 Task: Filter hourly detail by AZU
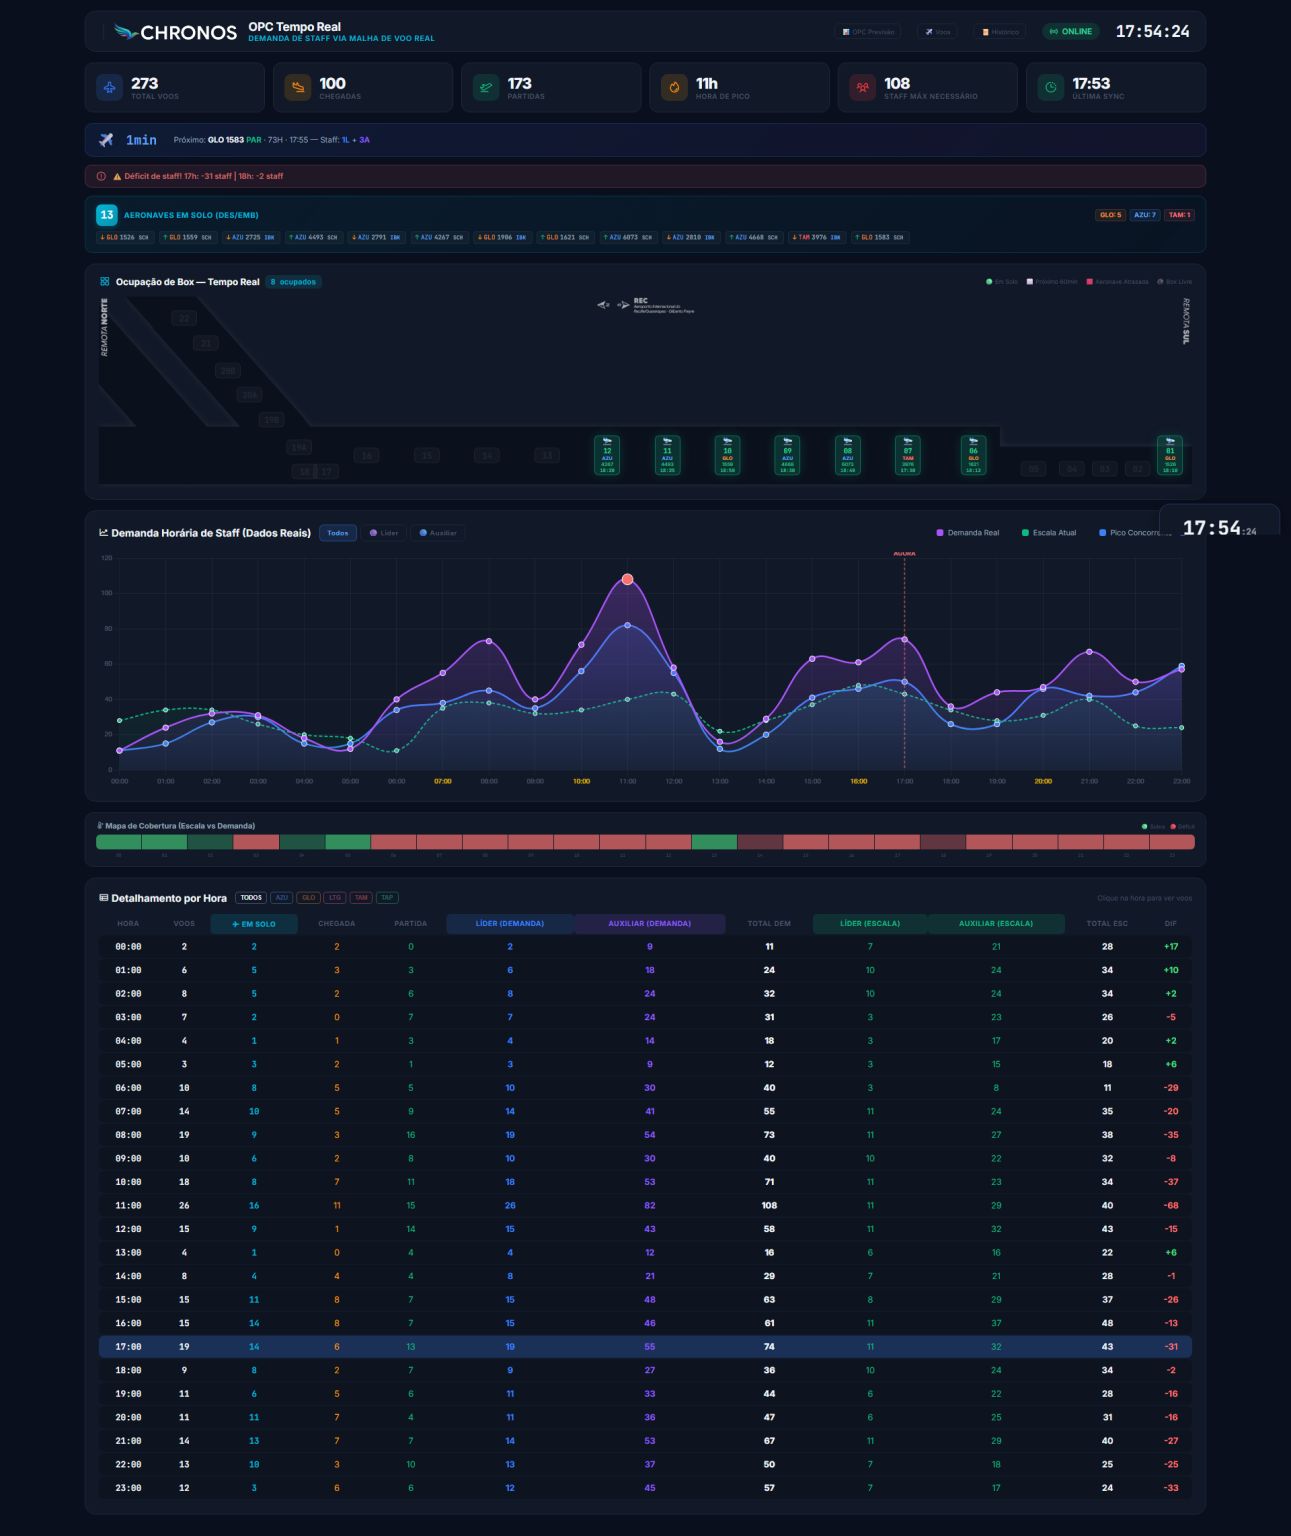[281, 898]
